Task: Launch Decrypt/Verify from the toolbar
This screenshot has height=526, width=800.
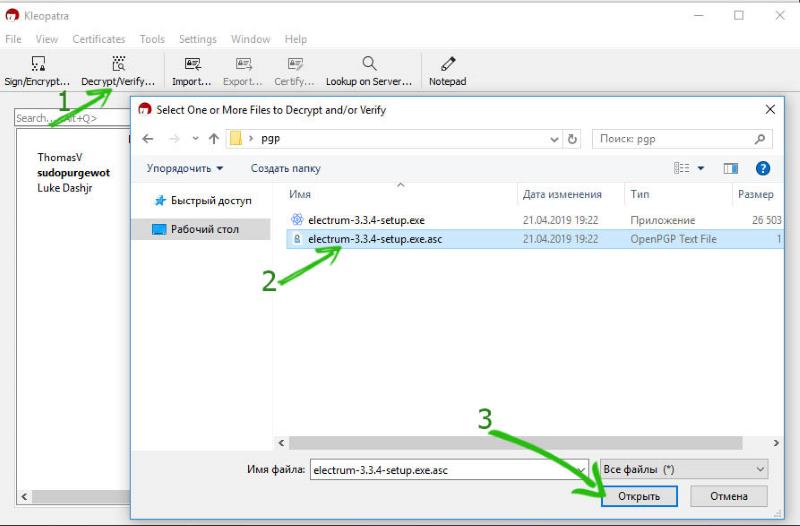Action: [x=118, y=71]
